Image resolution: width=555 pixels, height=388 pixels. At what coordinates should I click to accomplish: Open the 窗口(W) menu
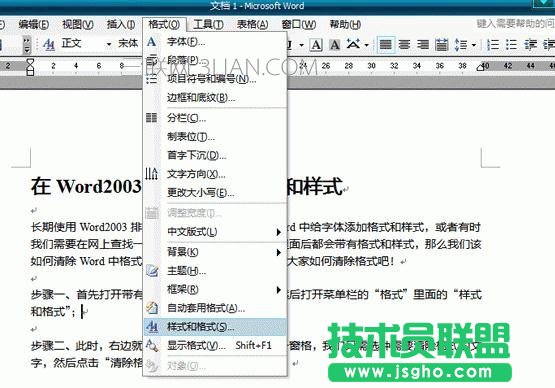(x=299, y=24)
